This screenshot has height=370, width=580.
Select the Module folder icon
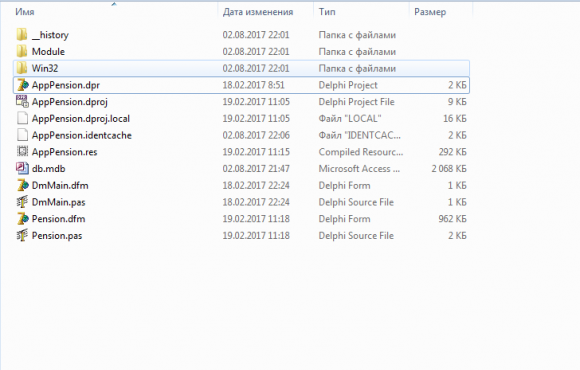(x=22, y=51)
